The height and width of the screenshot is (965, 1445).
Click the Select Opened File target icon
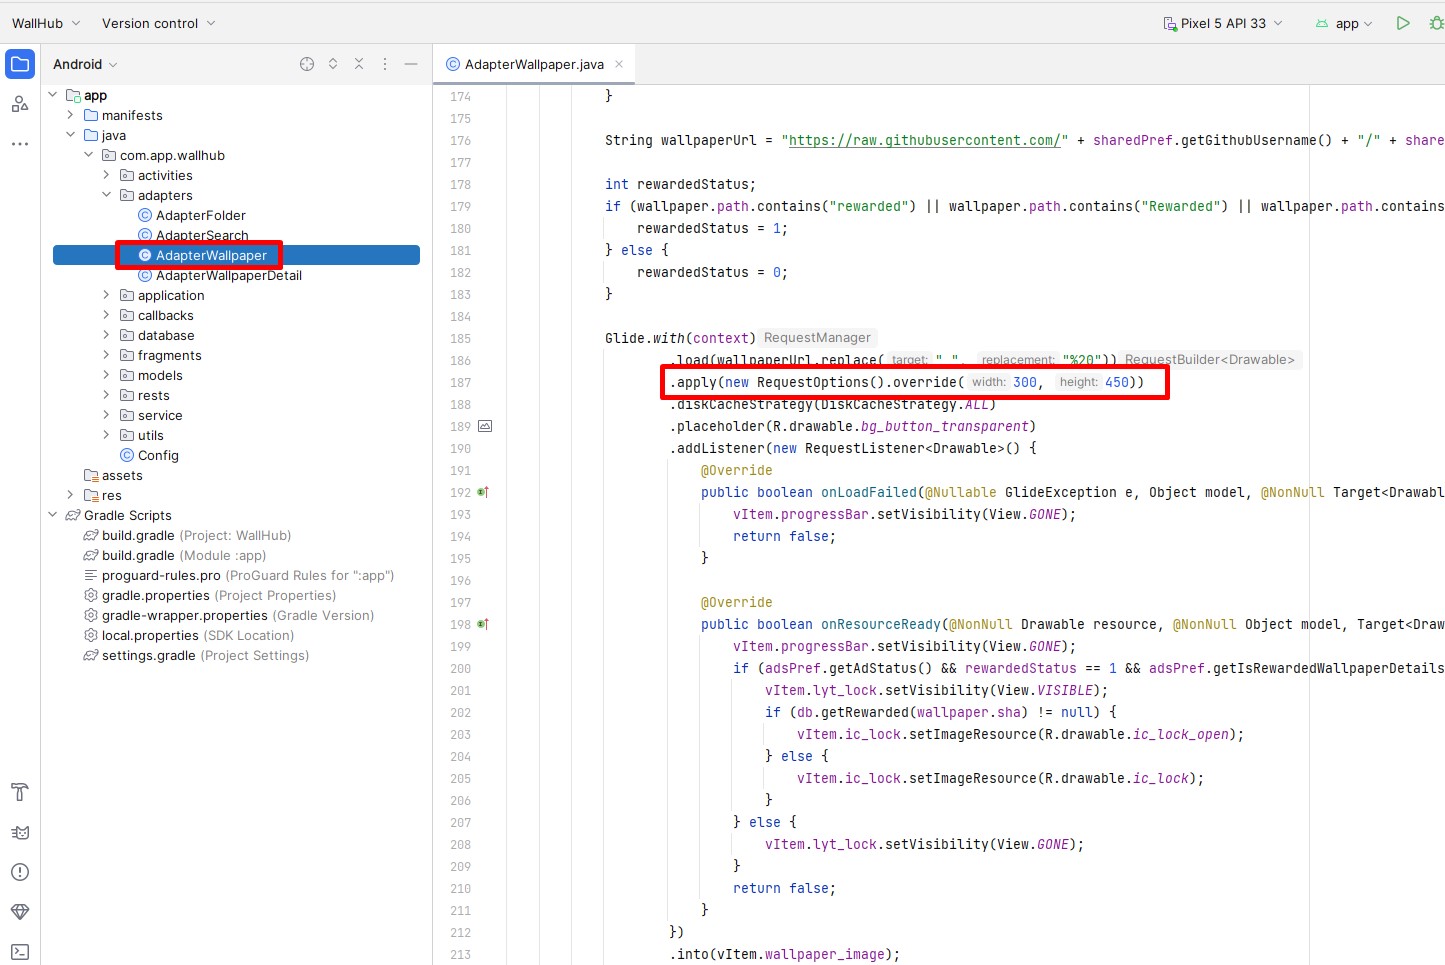(307, 64)
